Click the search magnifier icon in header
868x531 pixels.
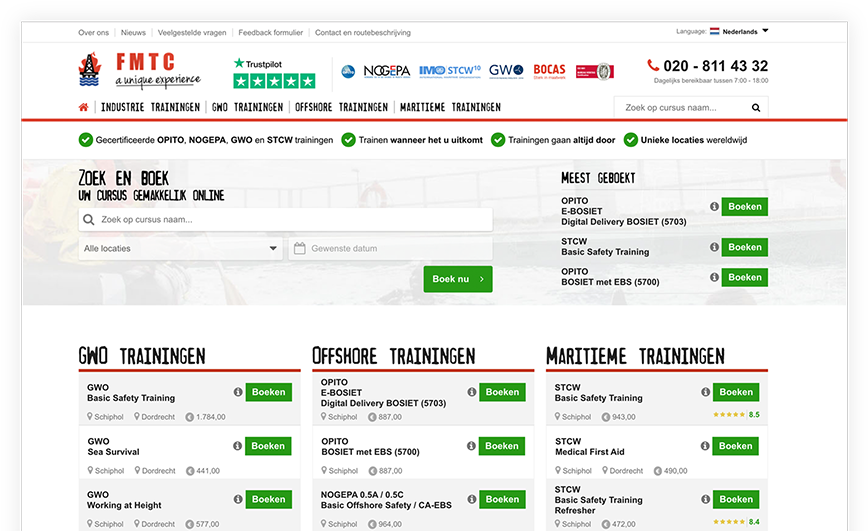[x=756, y=108]
